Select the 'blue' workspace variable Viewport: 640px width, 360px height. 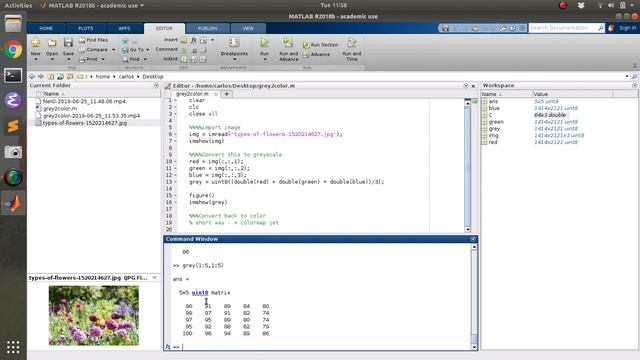(494, 108)
